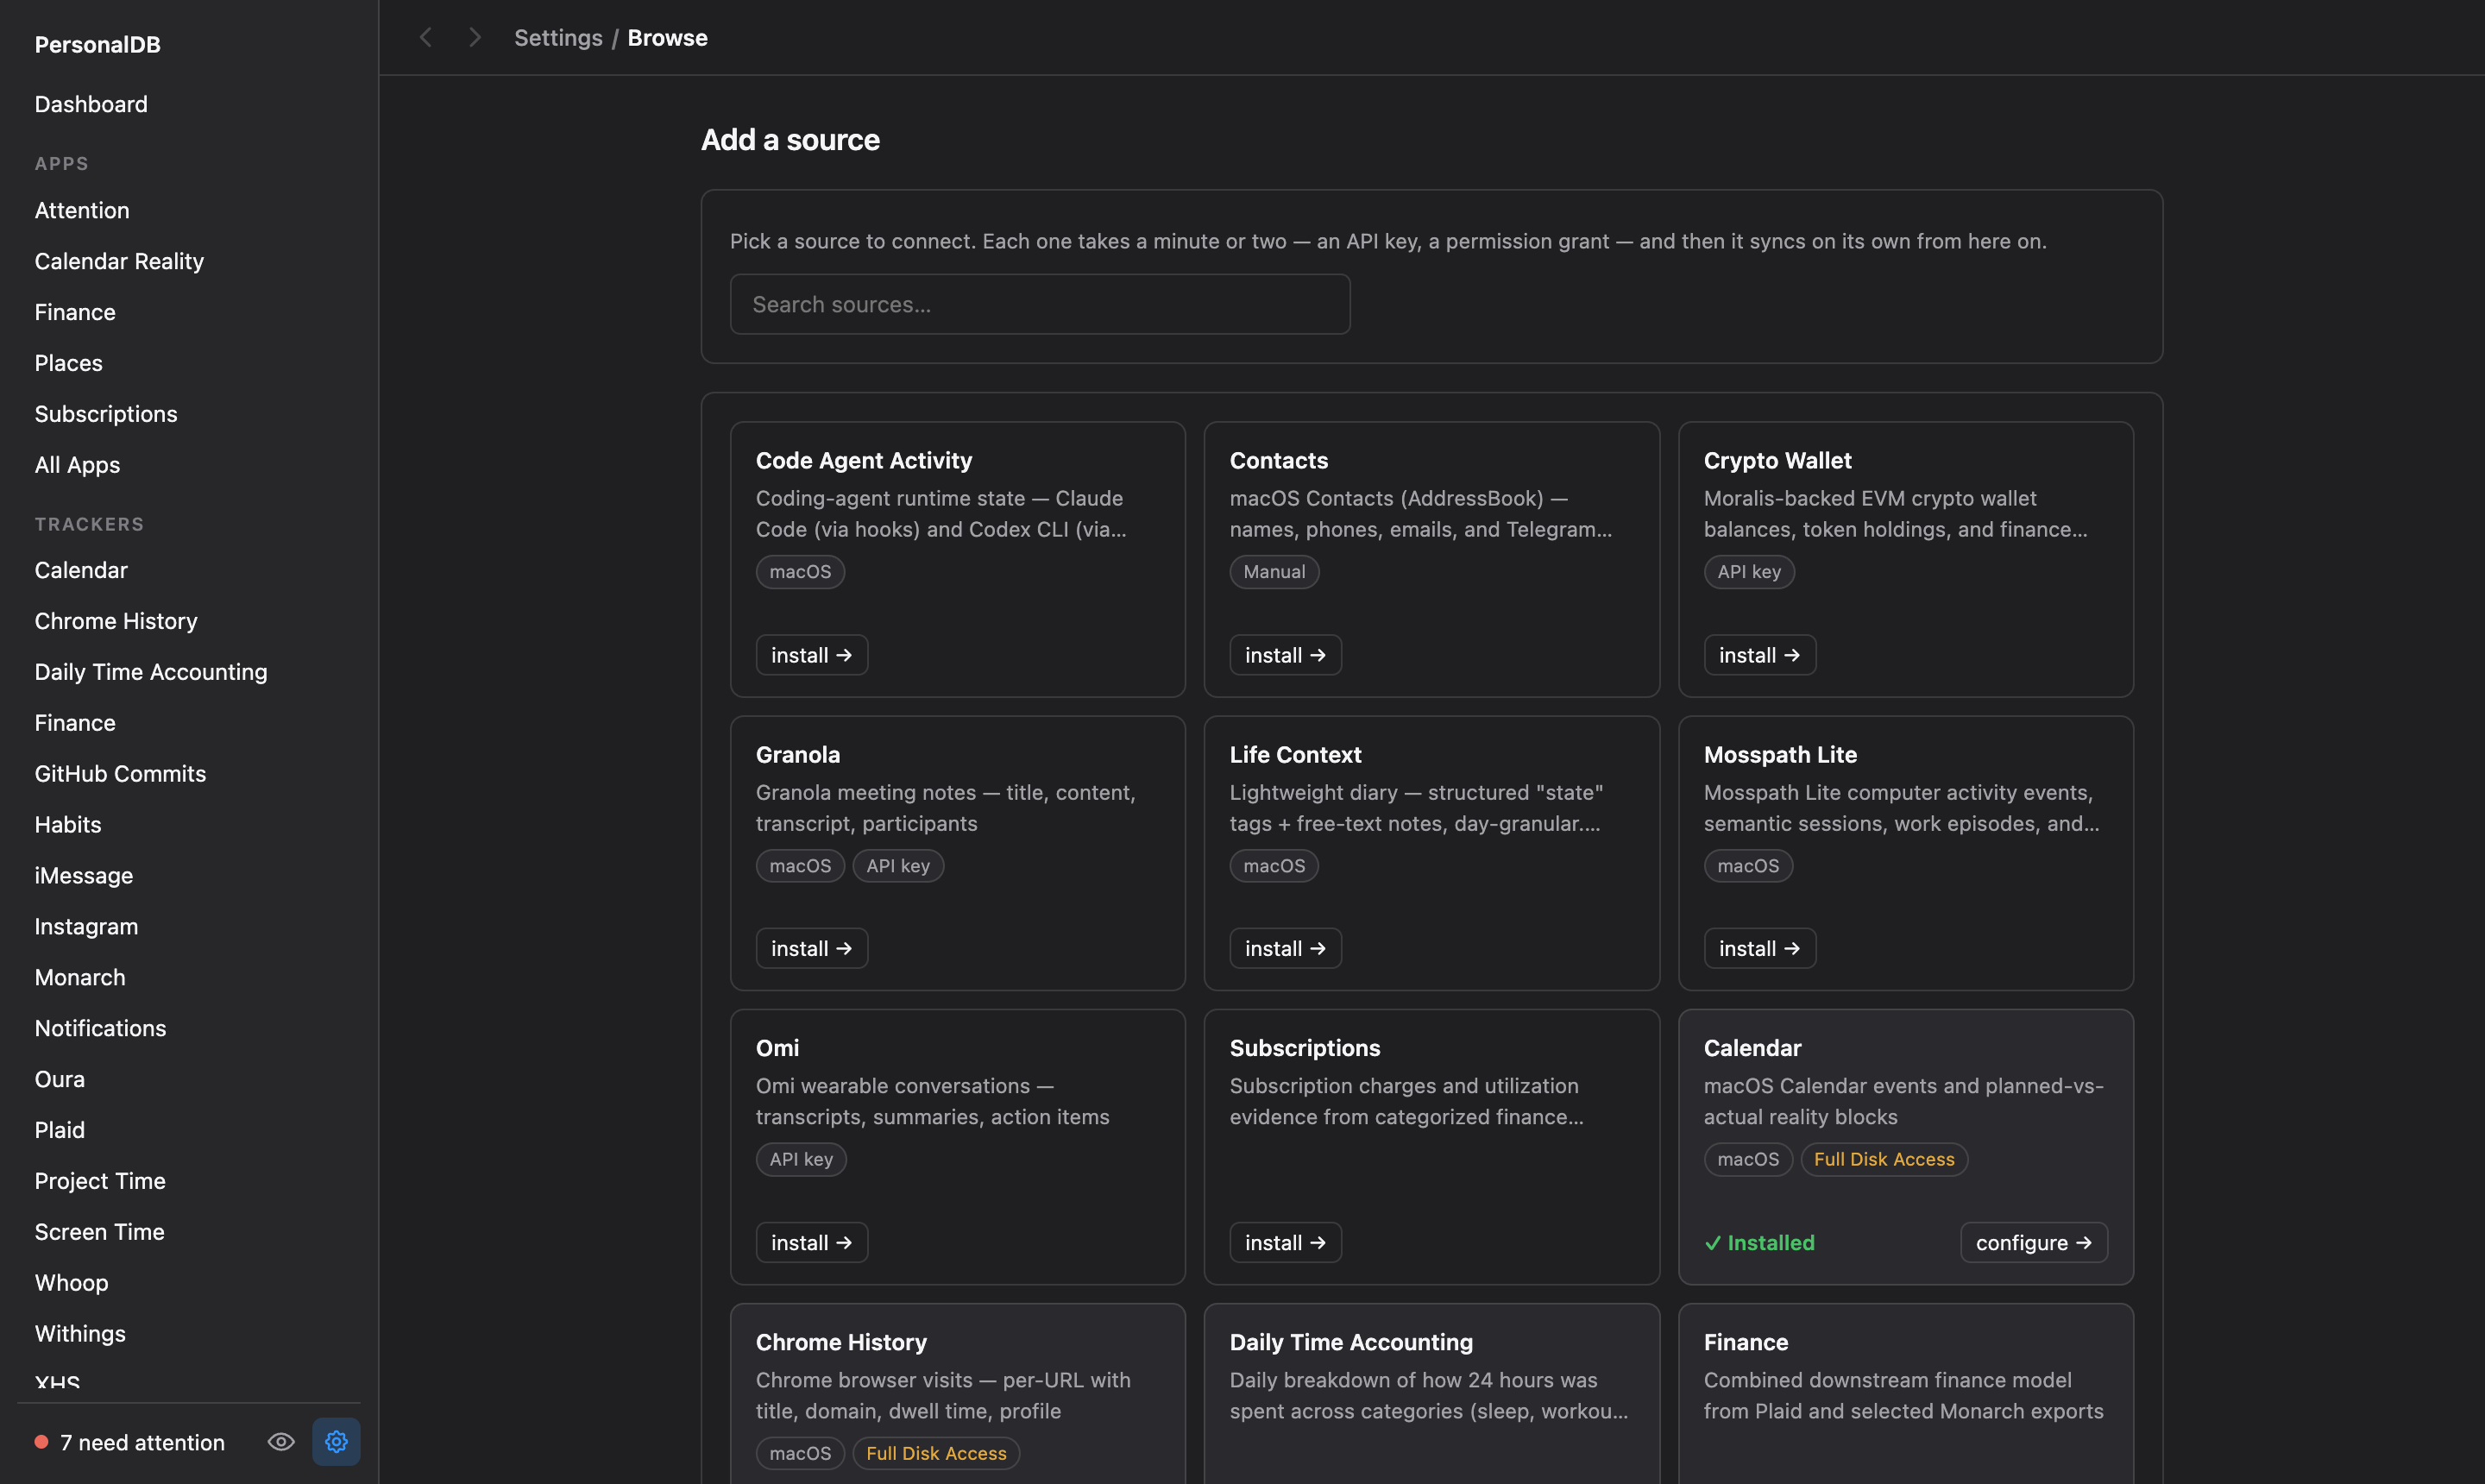Configure the installed Calendar source
The image size is (2485, 1484).
pyautogui.click(x=2034, y=1242)
